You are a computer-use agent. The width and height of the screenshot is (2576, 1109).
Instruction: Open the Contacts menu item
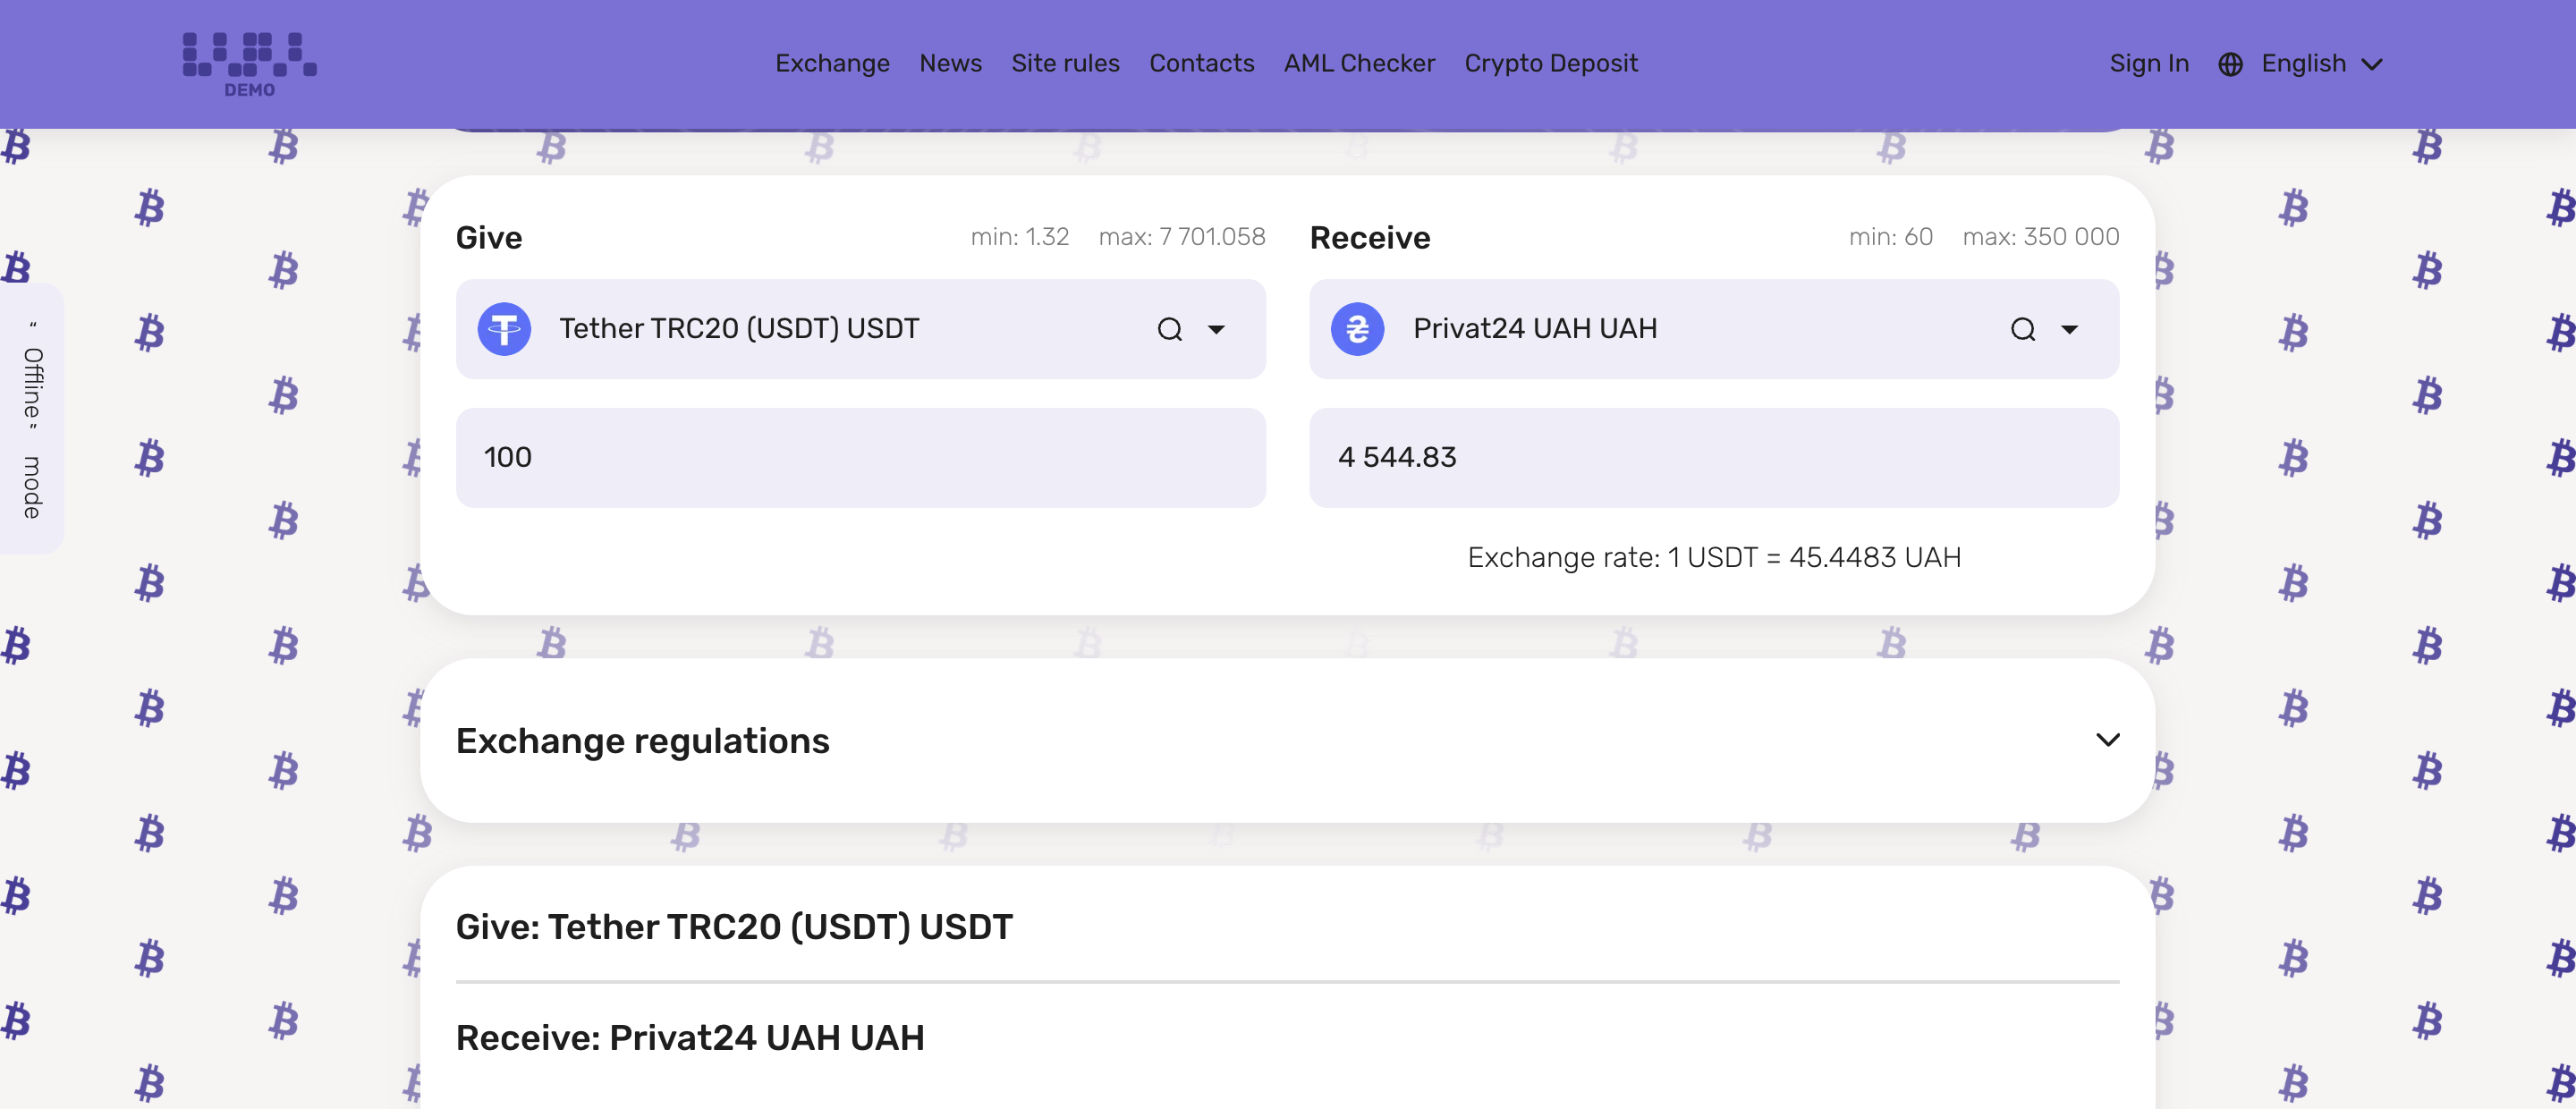(x=1201, y=63)
